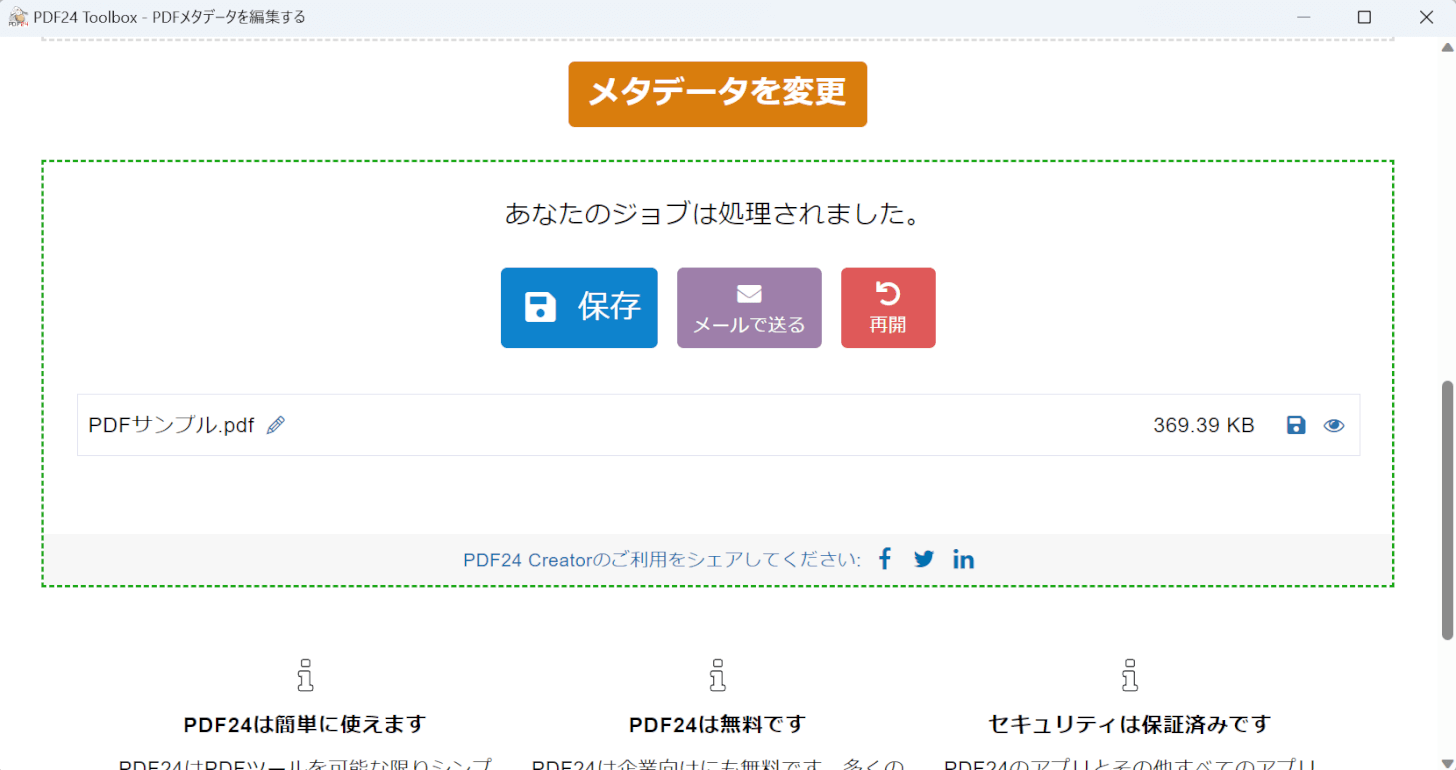Maximize the PDF24 Toolbox window
Viewport: 1456px width, 770px height.
pos(1364,17)
